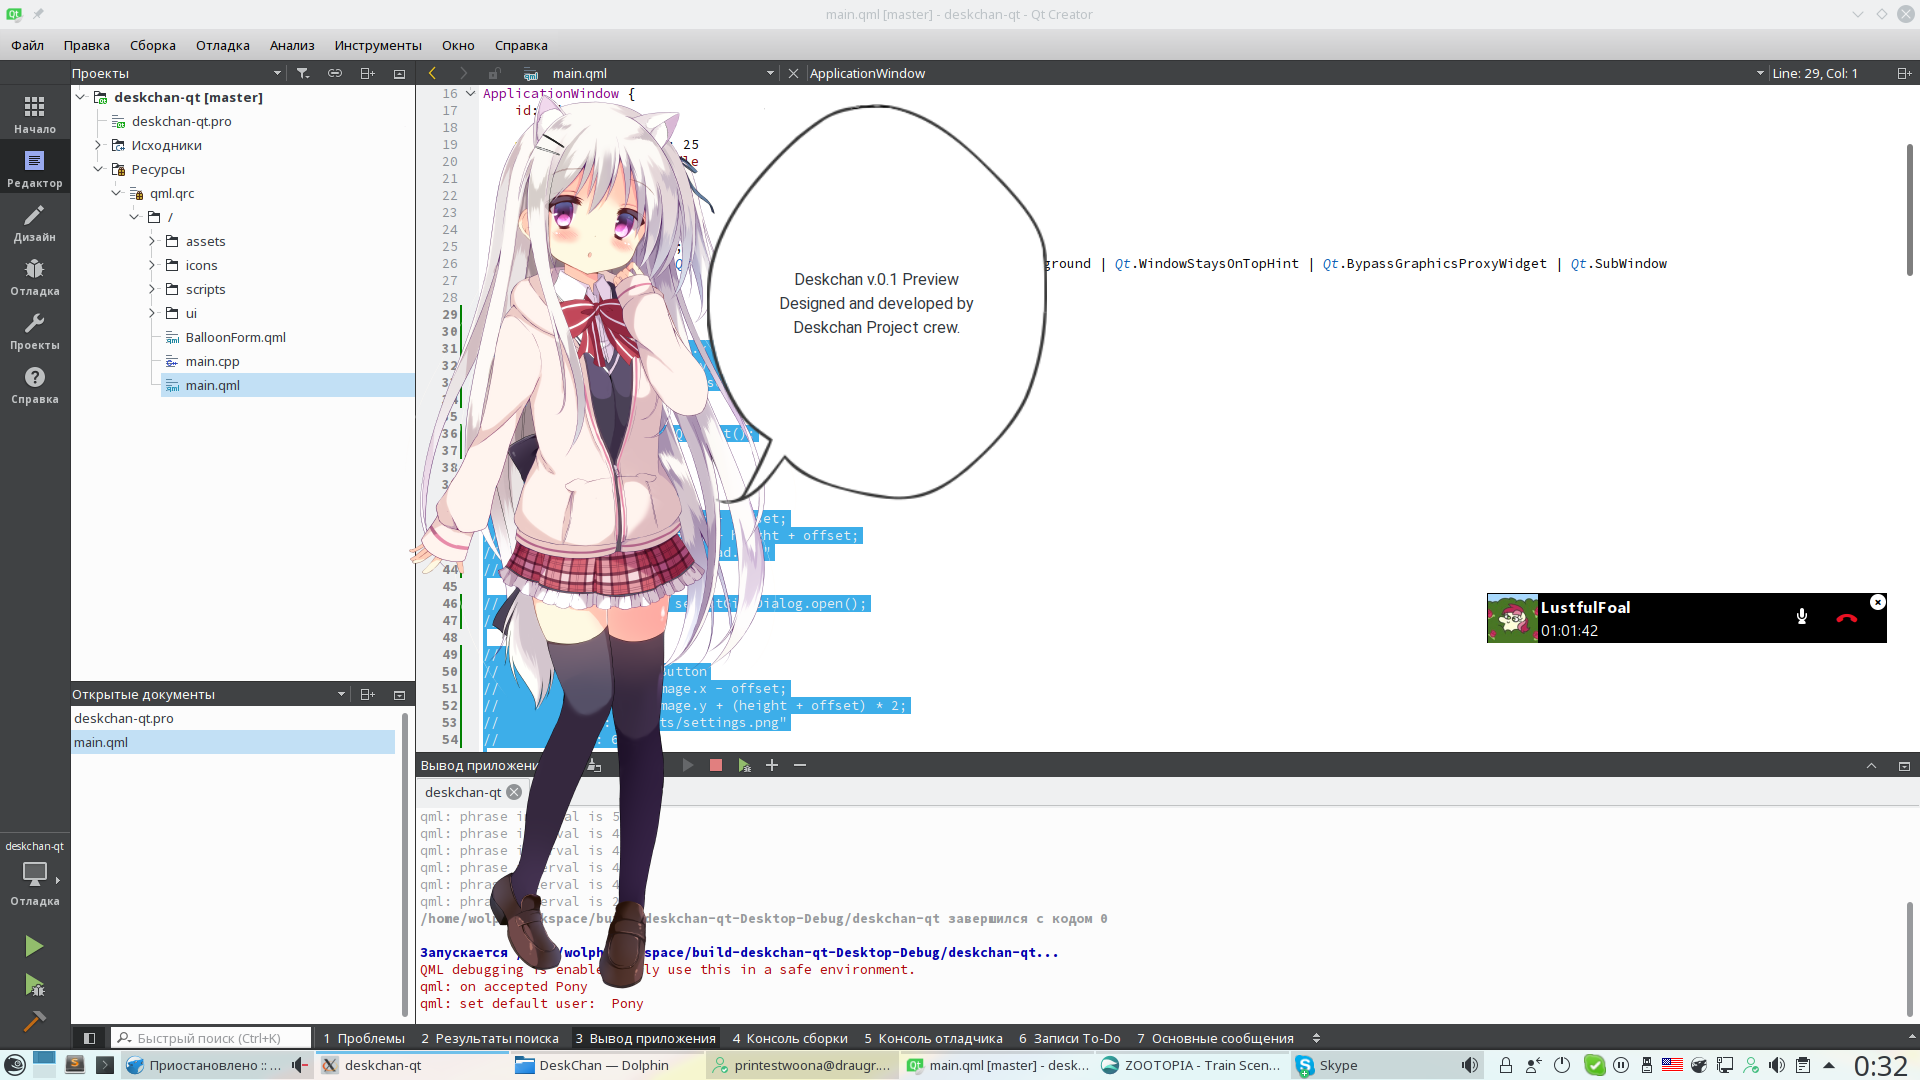Close the deskchan-qt output tab
Image resolution: width=1920 pixels, height=1080 pixels.
pos(514,792)
